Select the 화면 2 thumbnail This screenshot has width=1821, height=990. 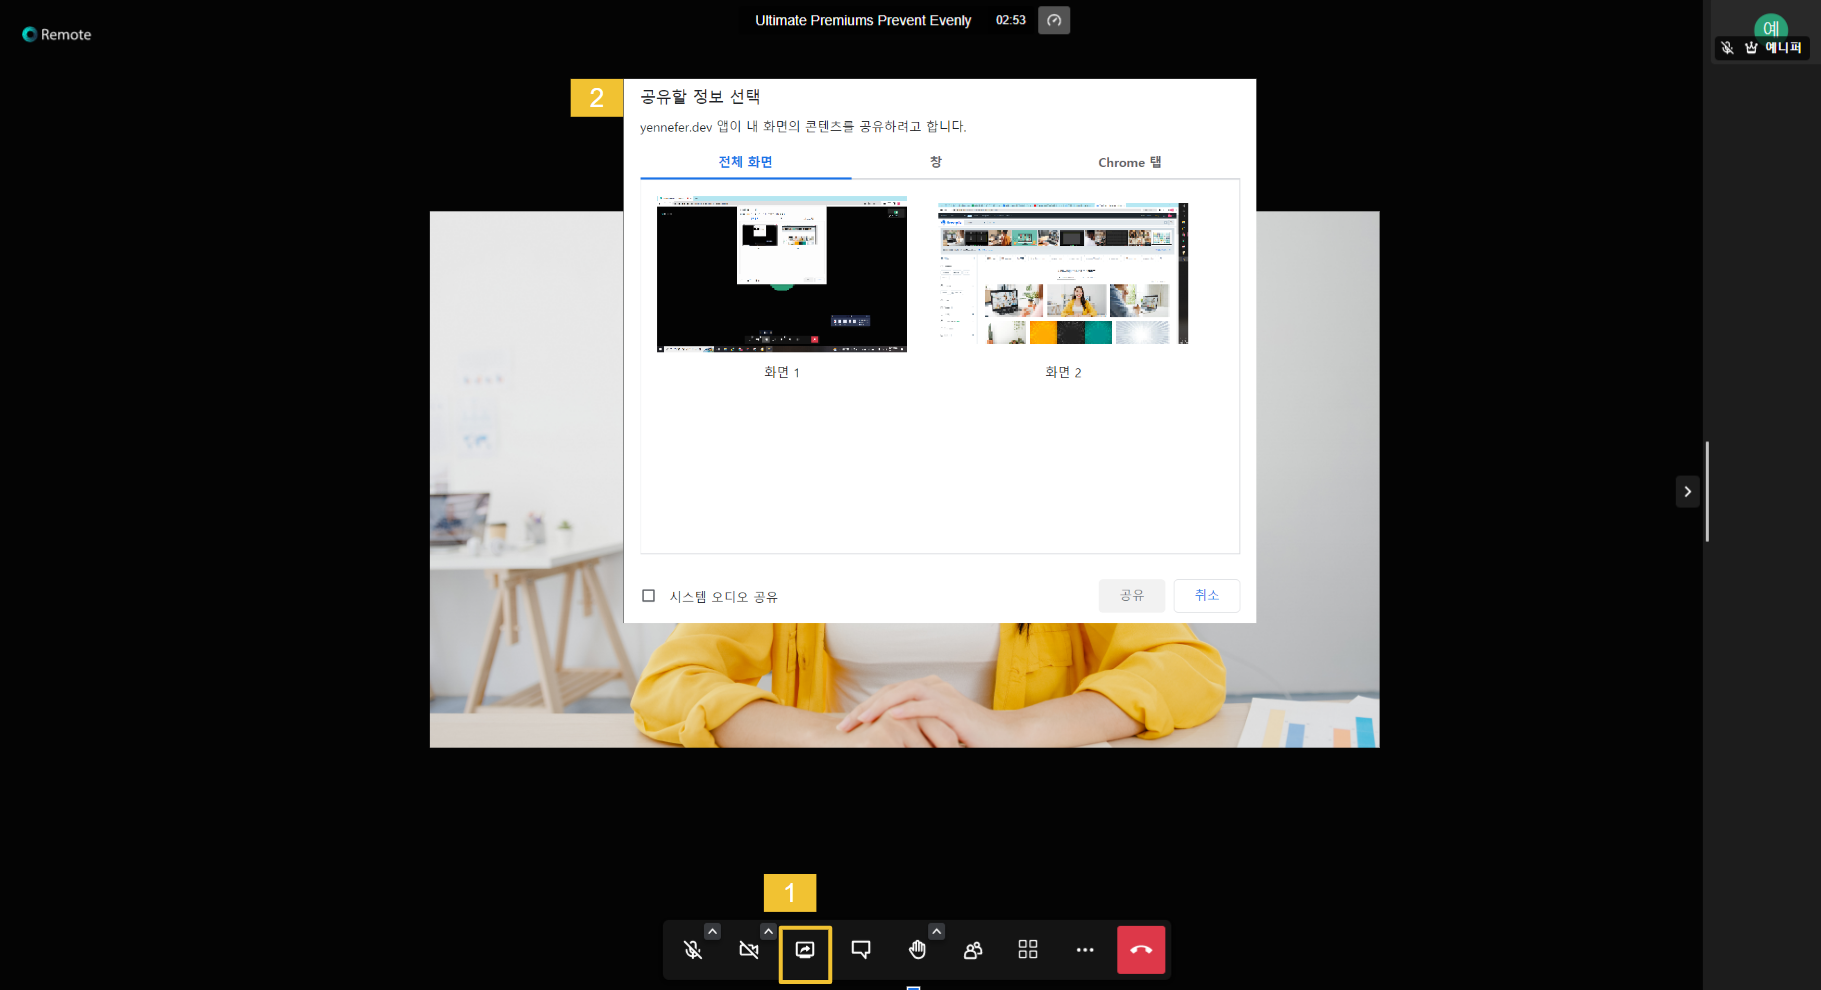1063,274
